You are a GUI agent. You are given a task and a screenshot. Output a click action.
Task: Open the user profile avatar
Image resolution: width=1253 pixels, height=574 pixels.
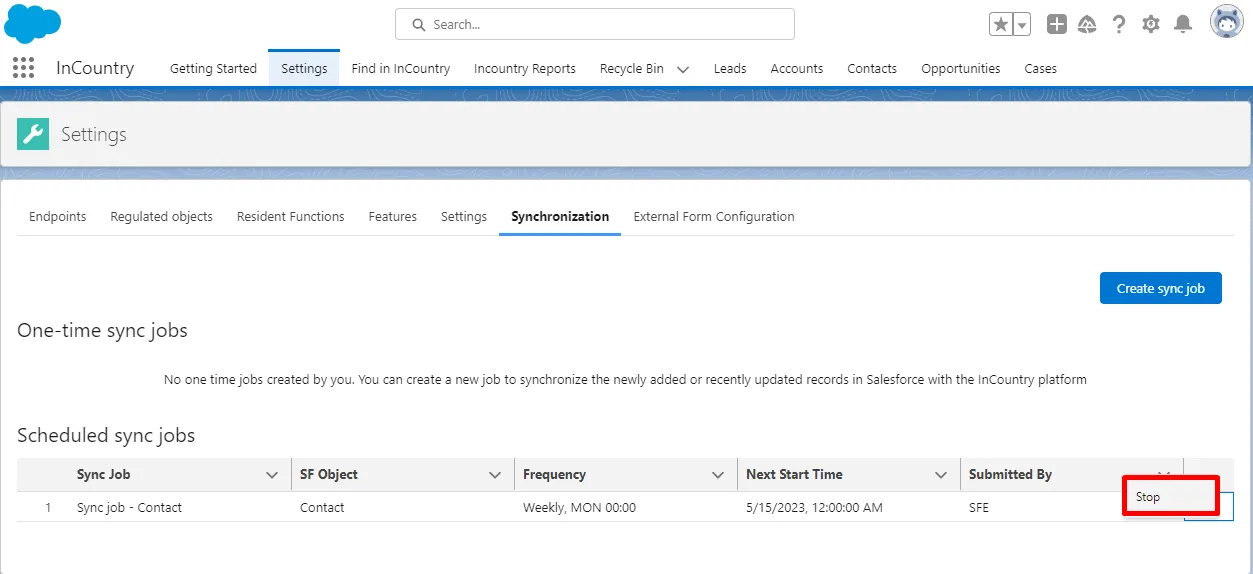[1226, 22]
